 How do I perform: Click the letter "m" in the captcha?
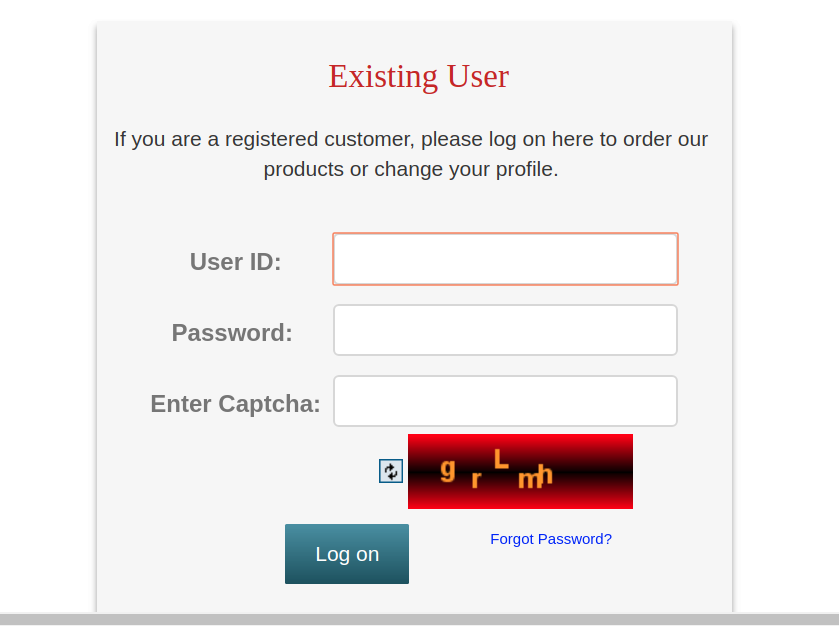(528, 480)
